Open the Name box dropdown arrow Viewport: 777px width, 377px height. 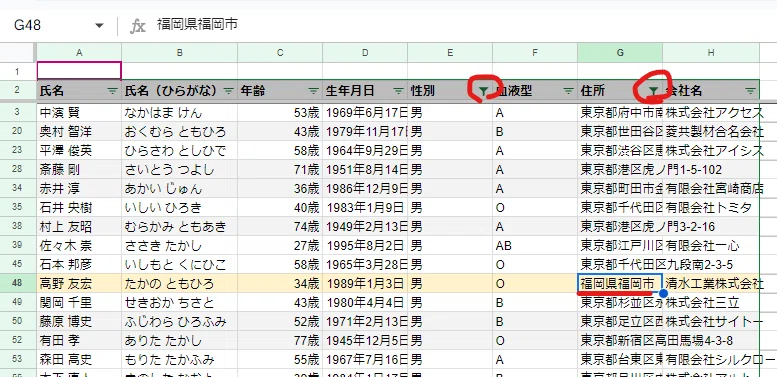(99, 25)
